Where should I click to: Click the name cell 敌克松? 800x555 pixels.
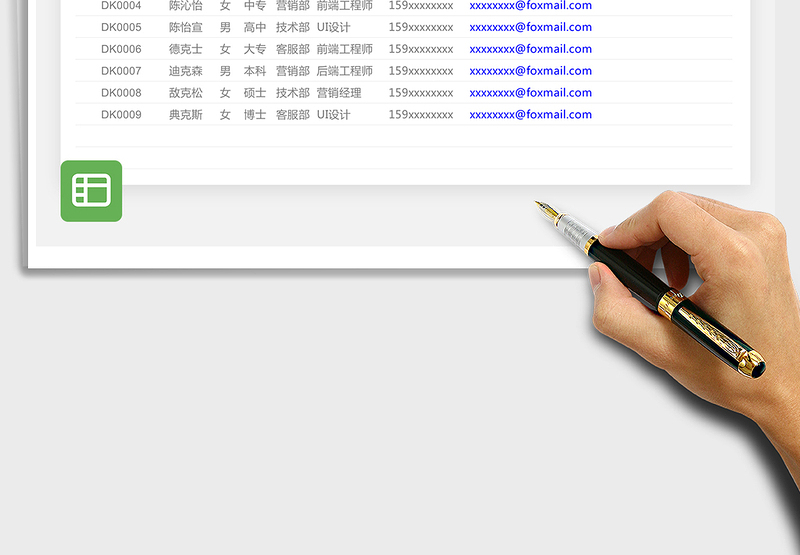(186, 93)
